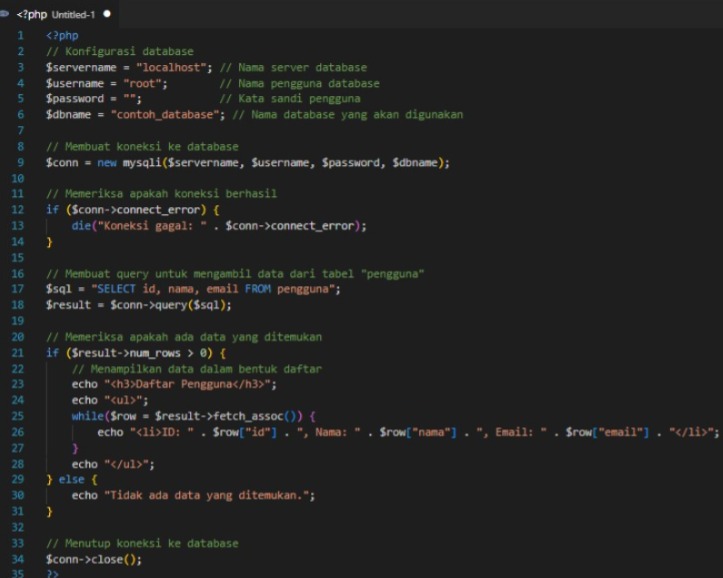Click line number 17 in the gutter
This screenshot has height=578, width=723.
pyautogui.click(x=18, y=289)
